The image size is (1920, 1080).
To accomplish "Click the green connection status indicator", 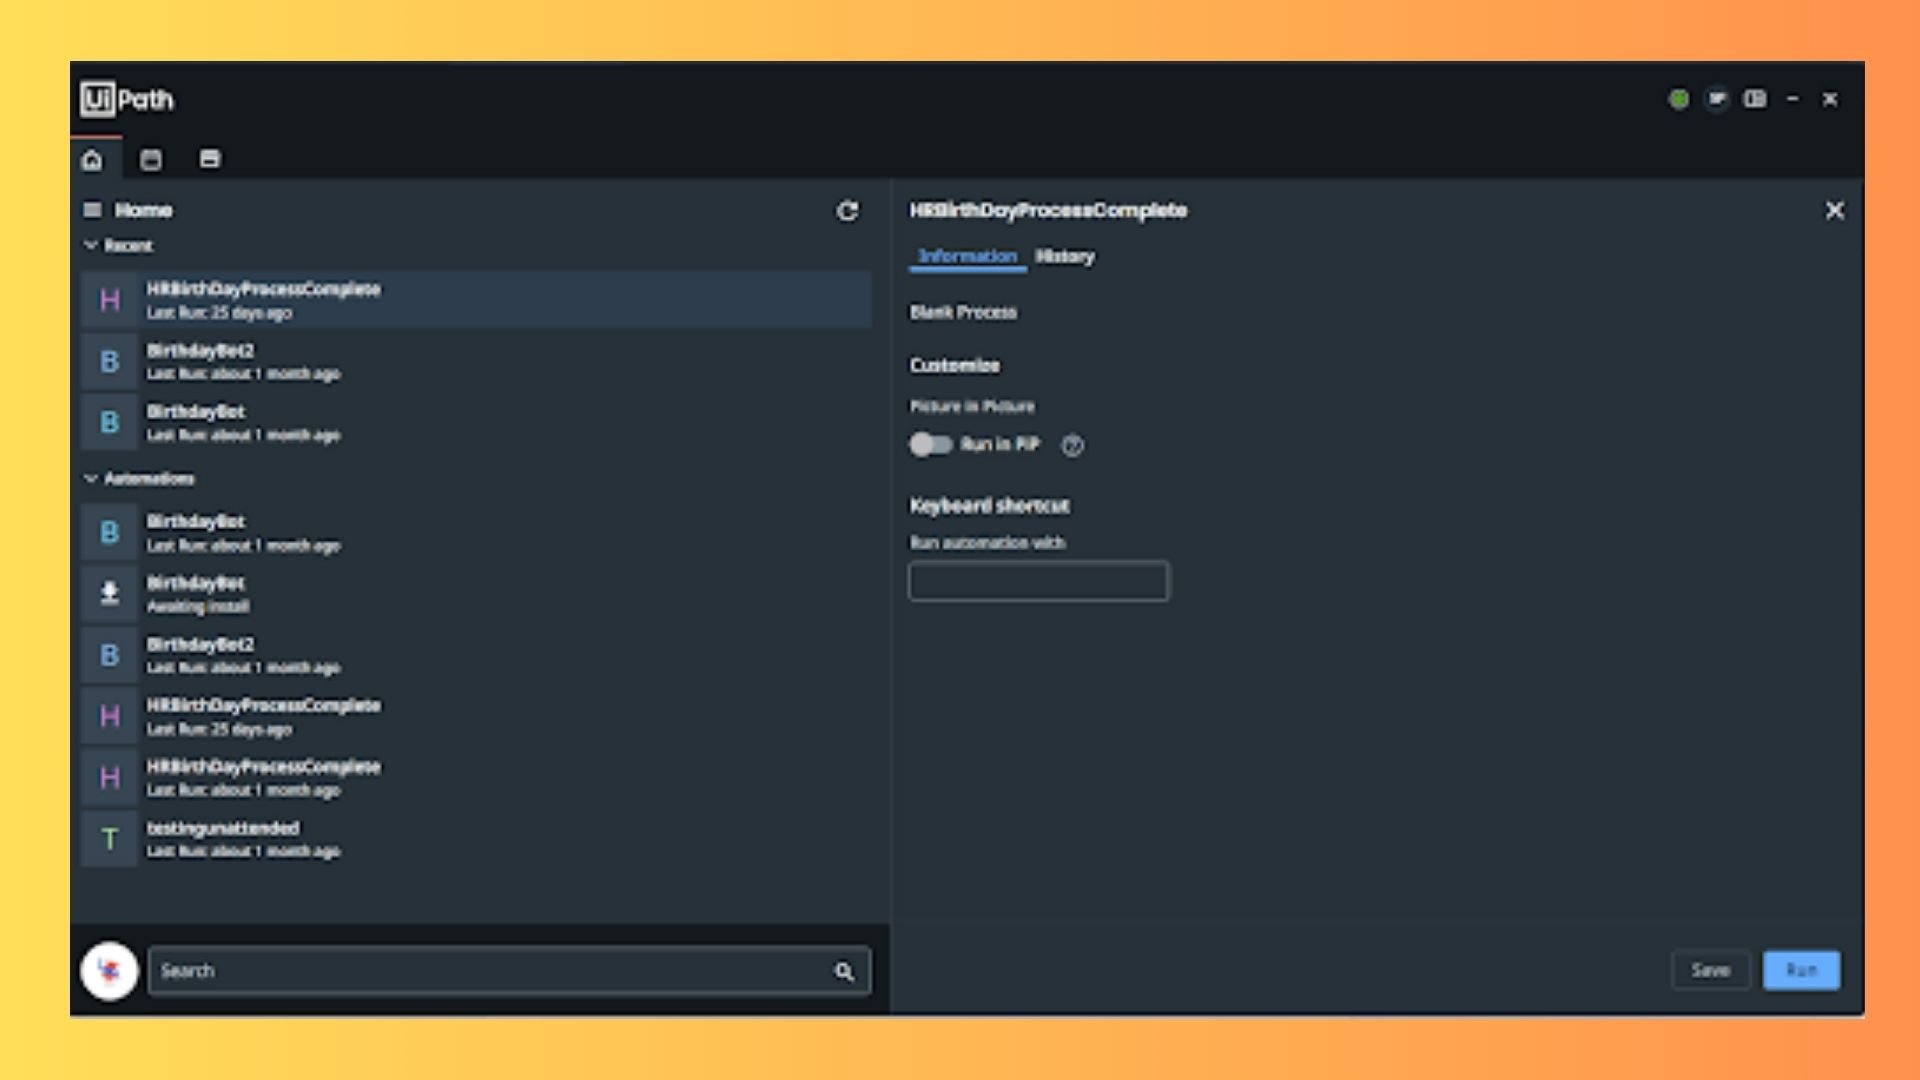I will [x=1680, y=99].
